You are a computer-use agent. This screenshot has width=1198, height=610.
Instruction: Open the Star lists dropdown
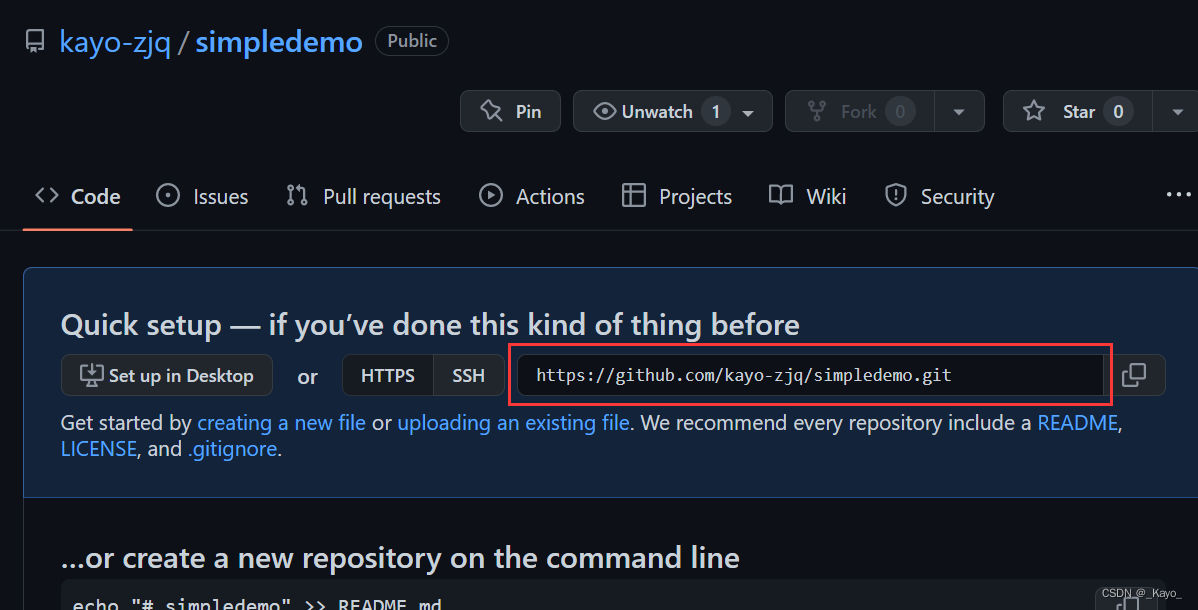click(1177, 111)
